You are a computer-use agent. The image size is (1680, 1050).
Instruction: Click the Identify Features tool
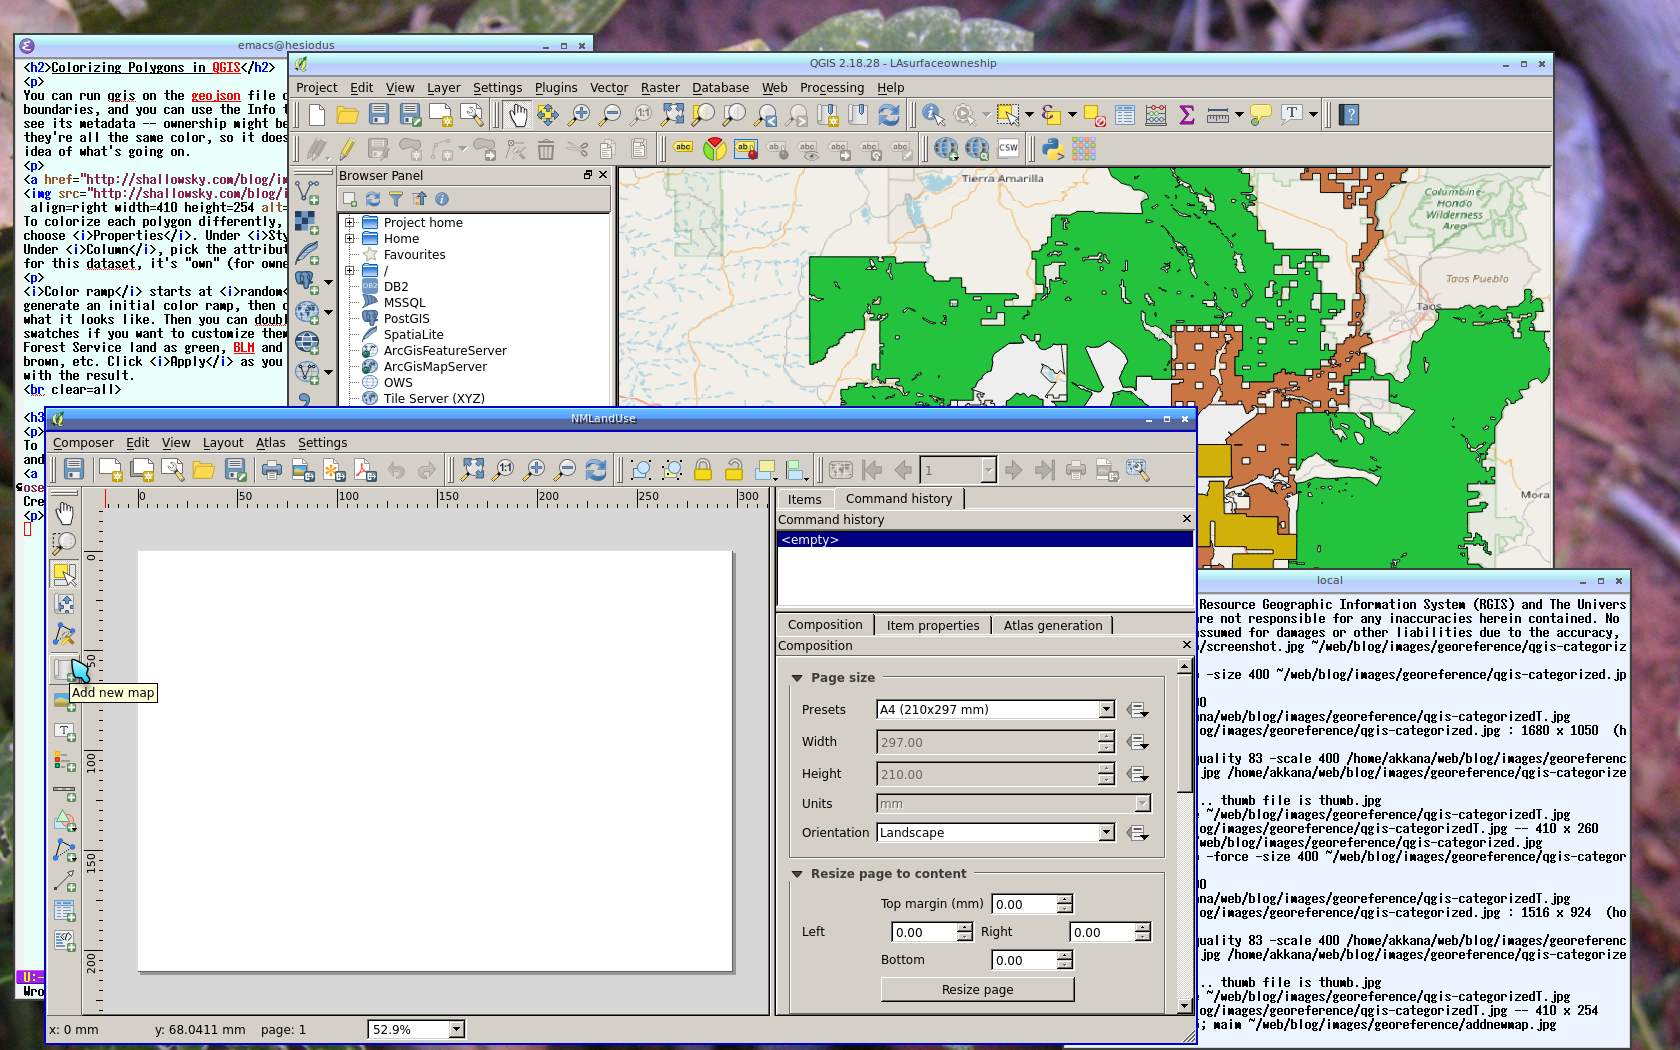932,115
